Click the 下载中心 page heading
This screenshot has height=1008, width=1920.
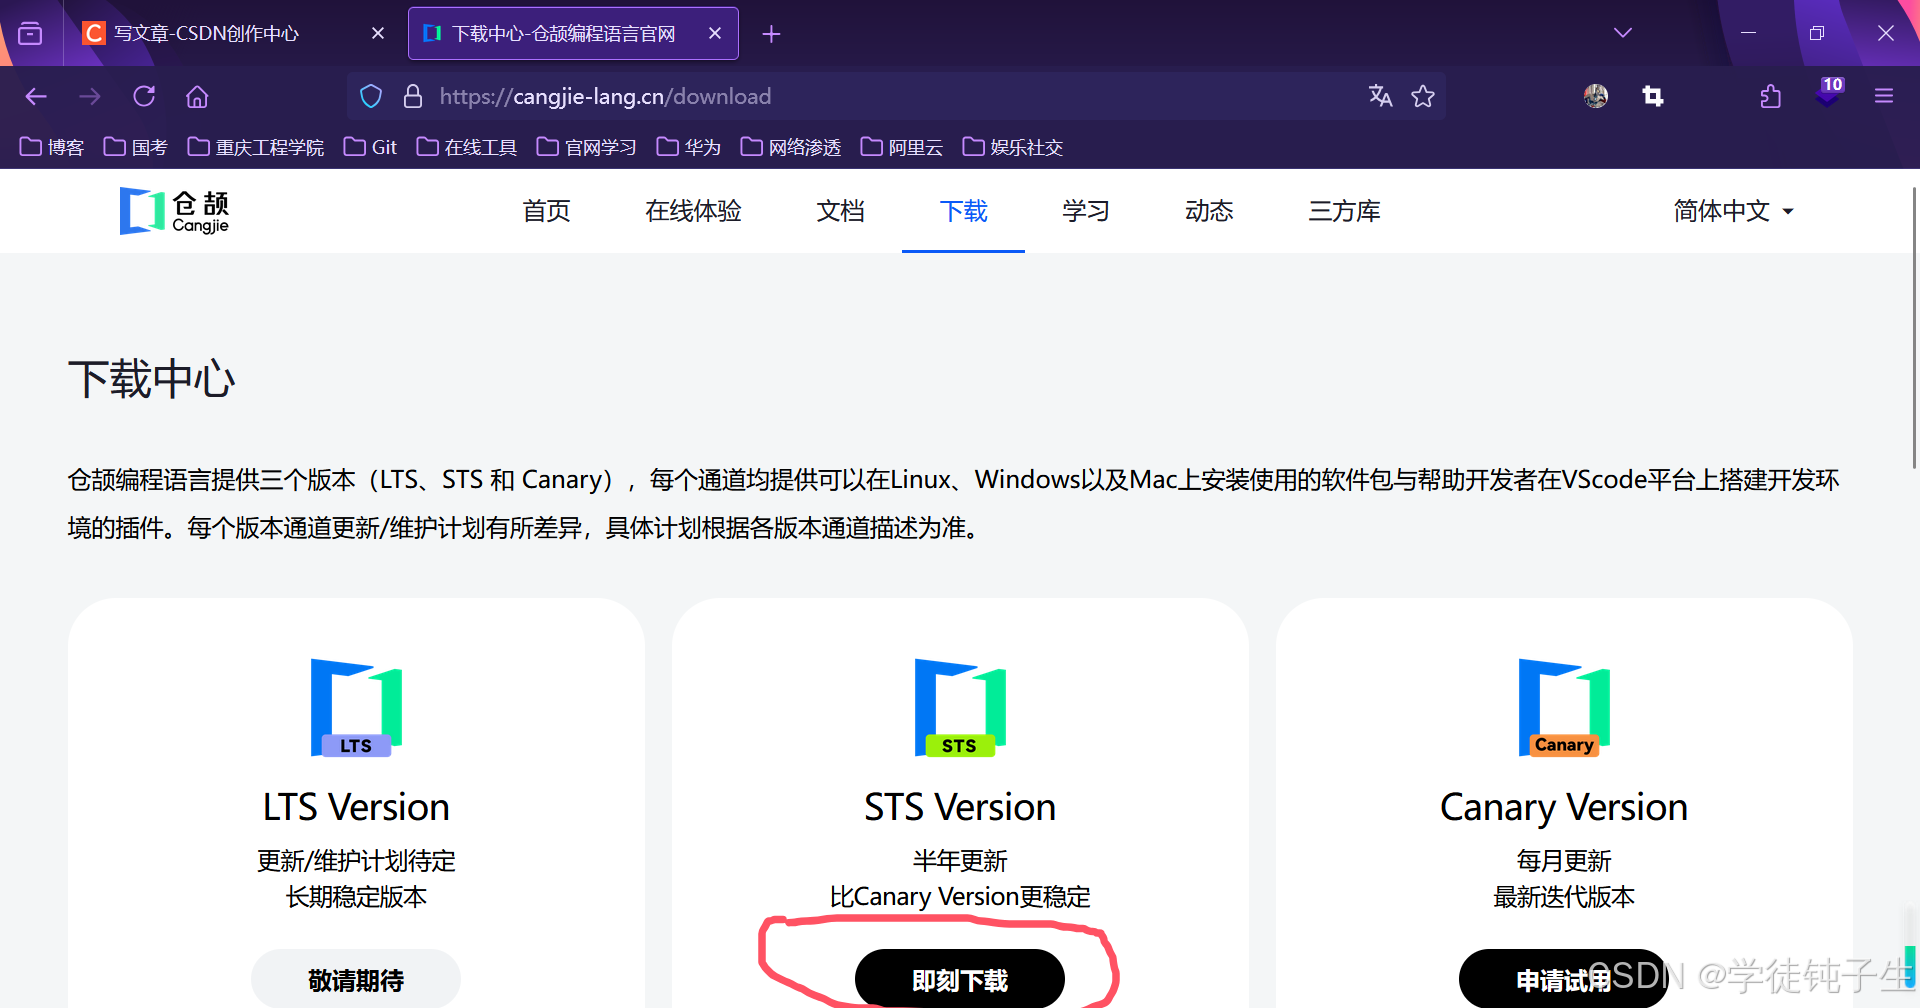pyautogui.click(x=152, y=380)
